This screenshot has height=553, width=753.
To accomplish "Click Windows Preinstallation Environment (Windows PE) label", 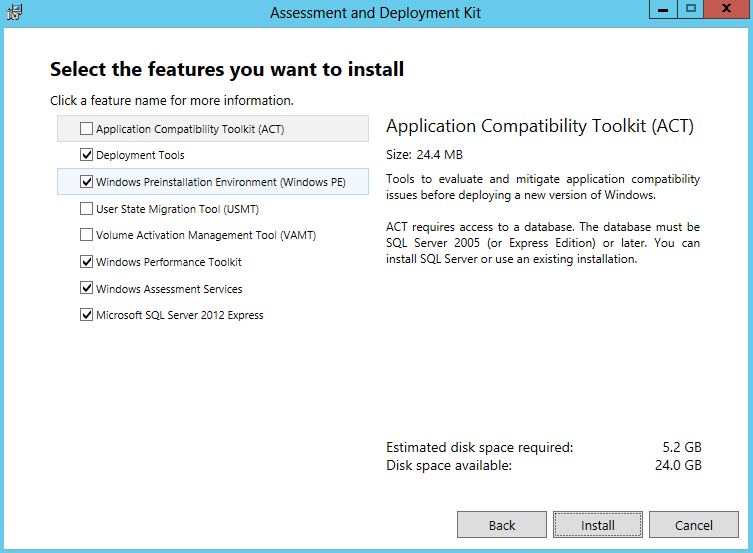I will point(221,182).
